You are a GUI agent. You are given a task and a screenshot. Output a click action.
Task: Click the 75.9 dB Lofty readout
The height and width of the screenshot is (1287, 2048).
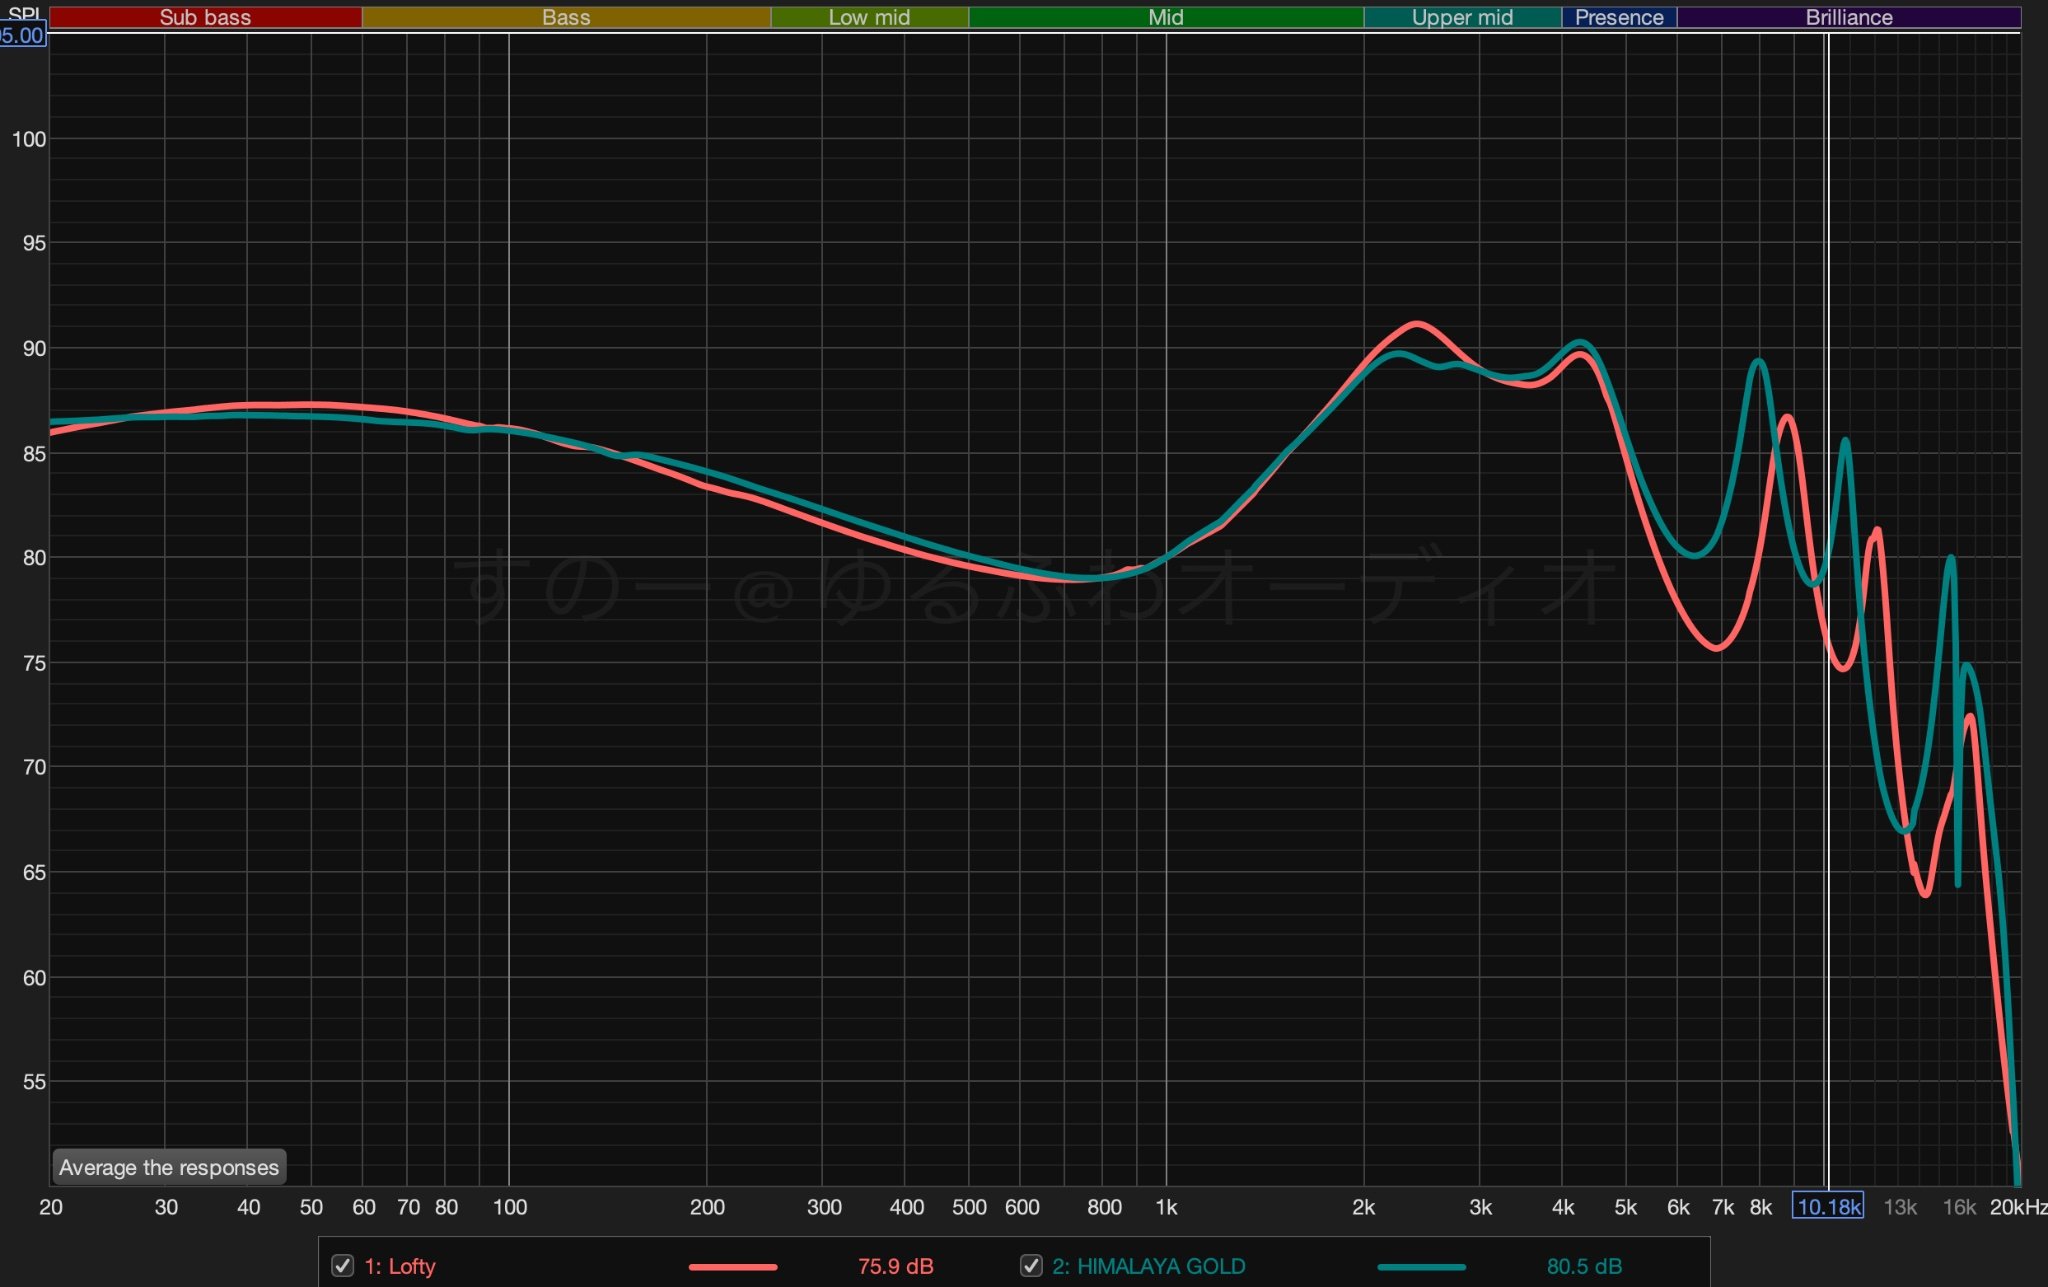(895, 1266)
